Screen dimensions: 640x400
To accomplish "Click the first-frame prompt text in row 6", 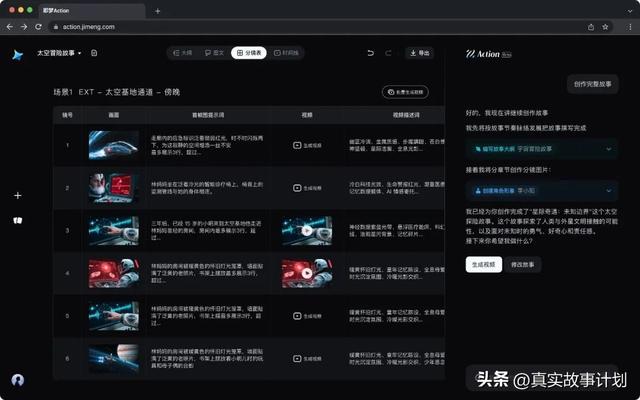I will [x=207, y=358].
